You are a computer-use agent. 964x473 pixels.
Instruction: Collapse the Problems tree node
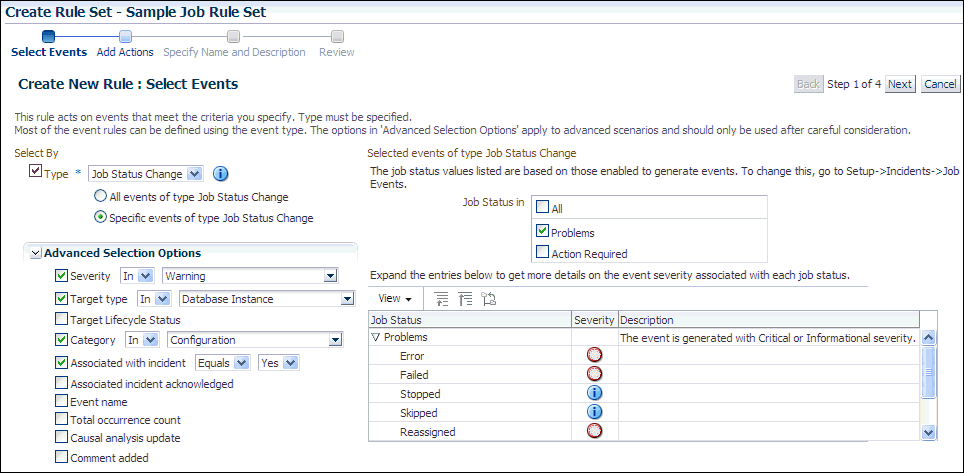pyautogui.click(x=376, y=337)
